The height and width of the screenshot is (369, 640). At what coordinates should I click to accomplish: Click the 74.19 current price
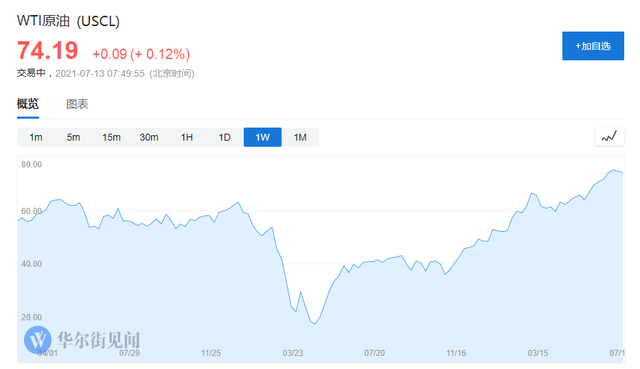(47, 51)
